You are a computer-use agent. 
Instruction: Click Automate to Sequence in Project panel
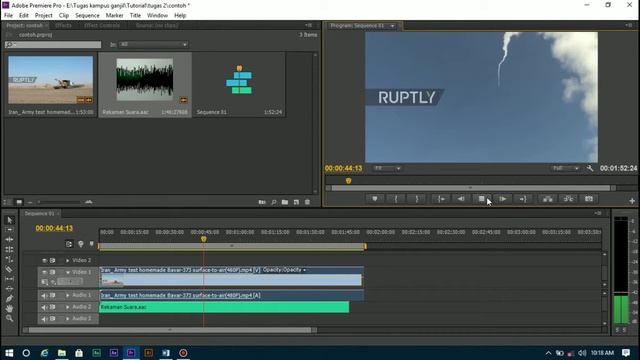point(262,202)
